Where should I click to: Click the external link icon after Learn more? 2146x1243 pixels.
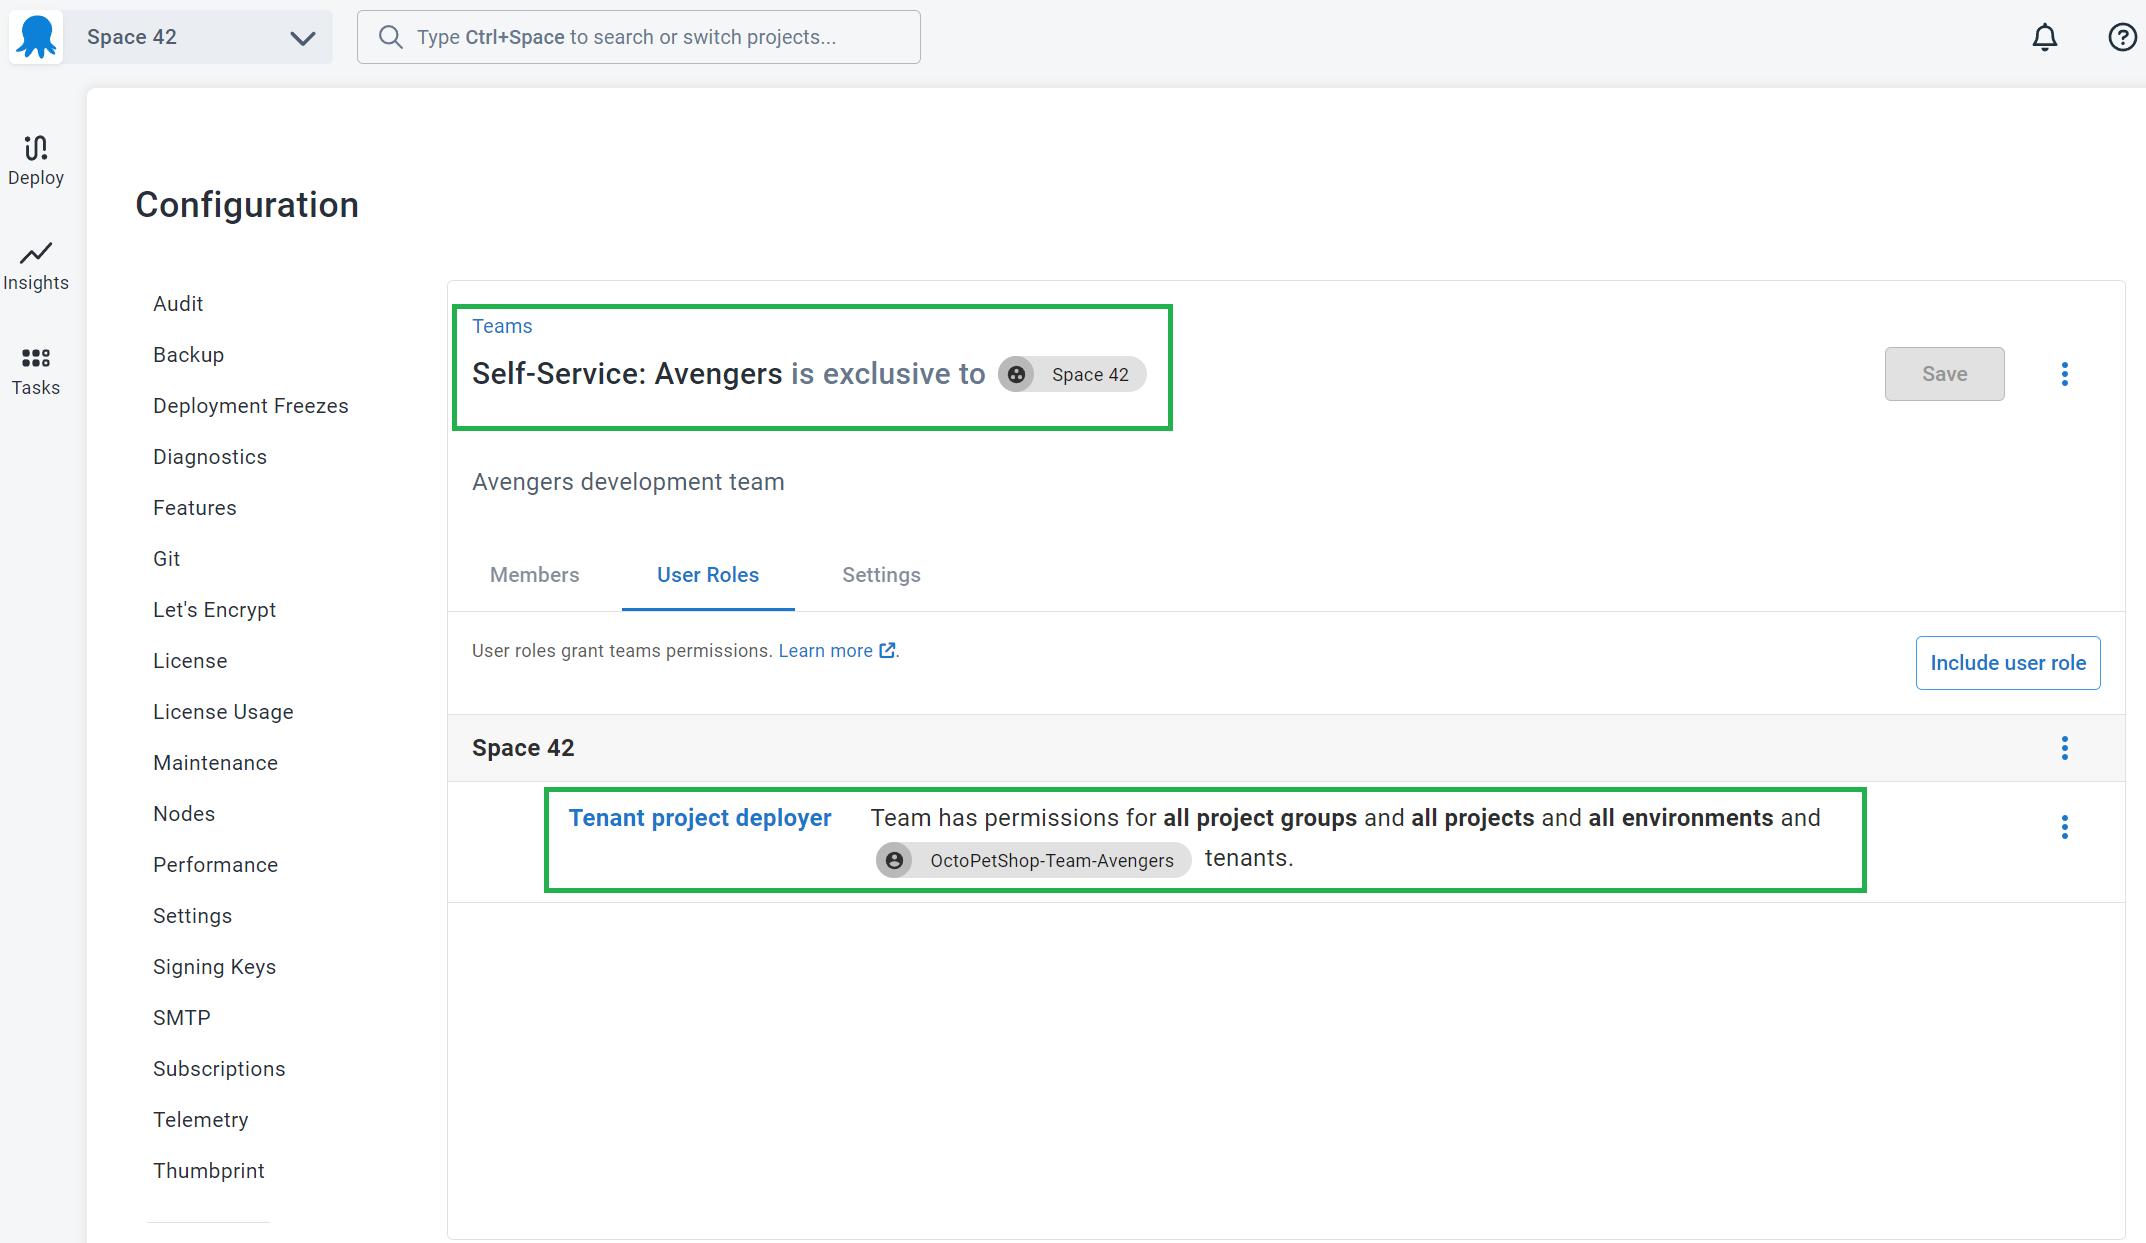pyautogui.click(x=887, y=650)
